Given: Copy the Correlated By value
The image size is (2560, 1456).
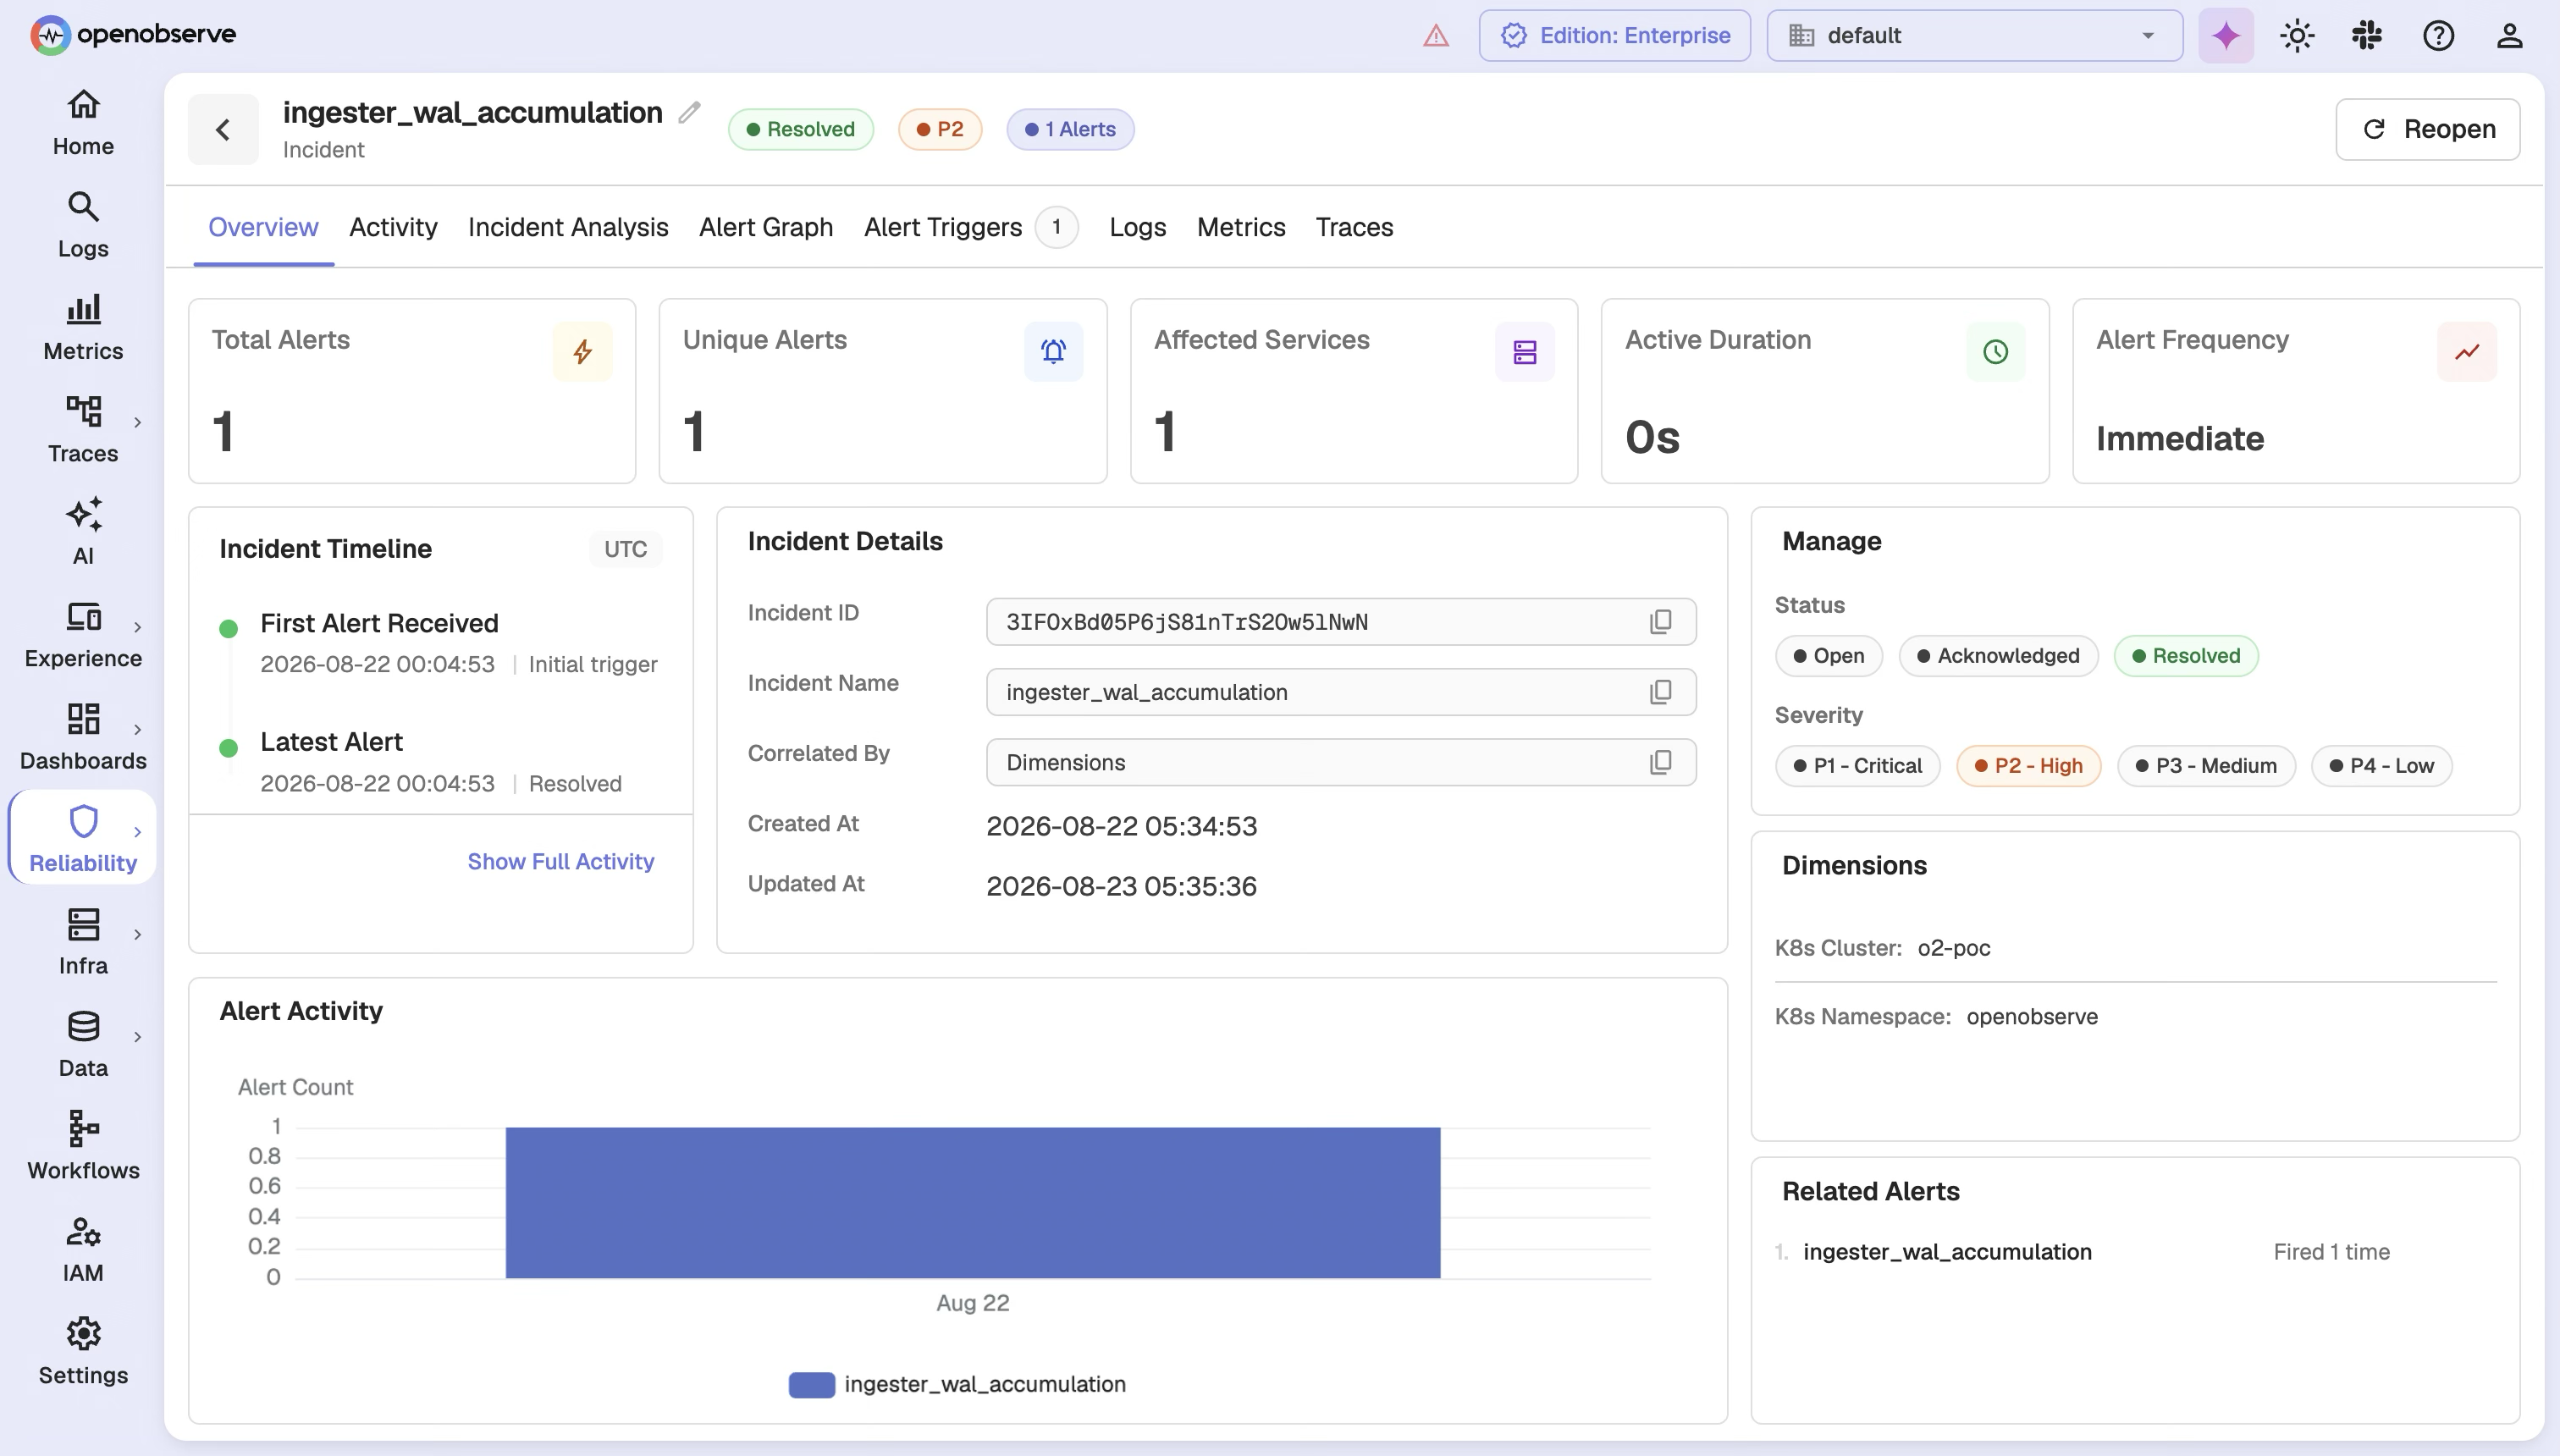Looking at the screenshot, I should pos(1660,762).
